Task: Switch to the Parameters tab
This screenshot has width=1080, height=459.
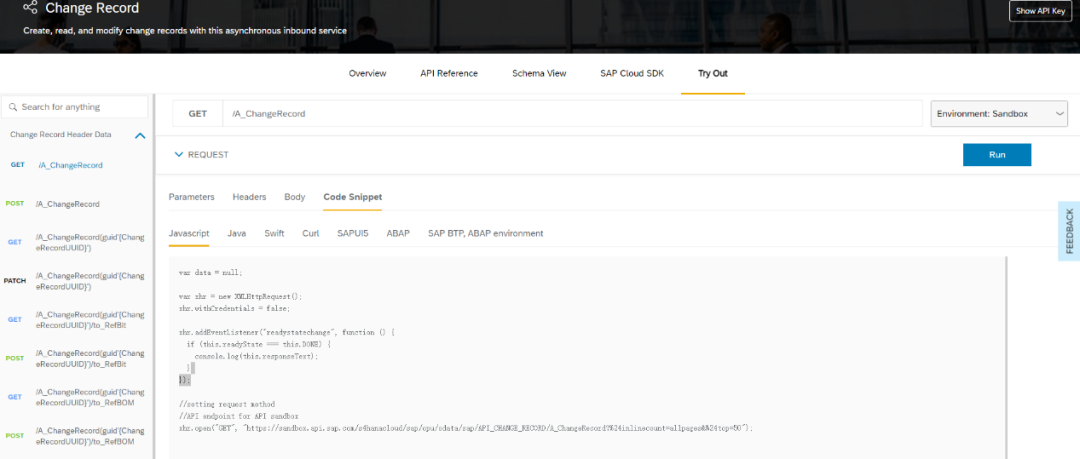Action: pyautogui.click(x=191, y=197)
